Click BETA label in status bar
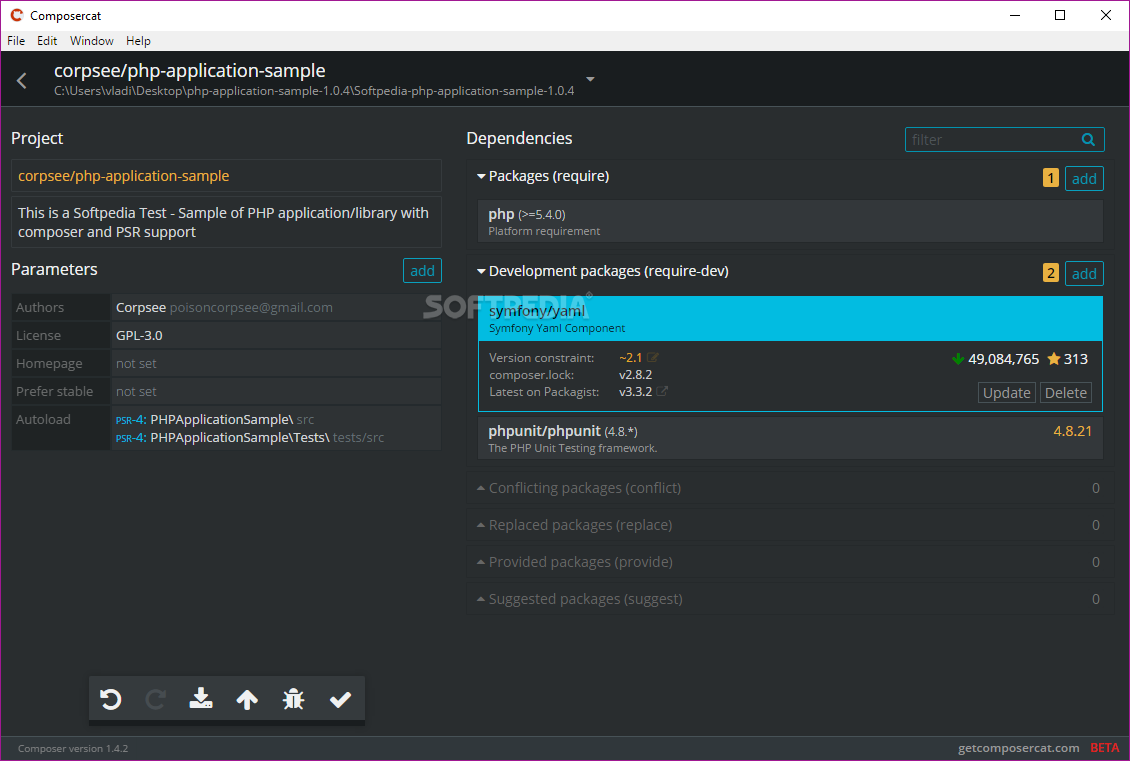This screenshot has width=1130, height=761. [x=1105, y=748]
